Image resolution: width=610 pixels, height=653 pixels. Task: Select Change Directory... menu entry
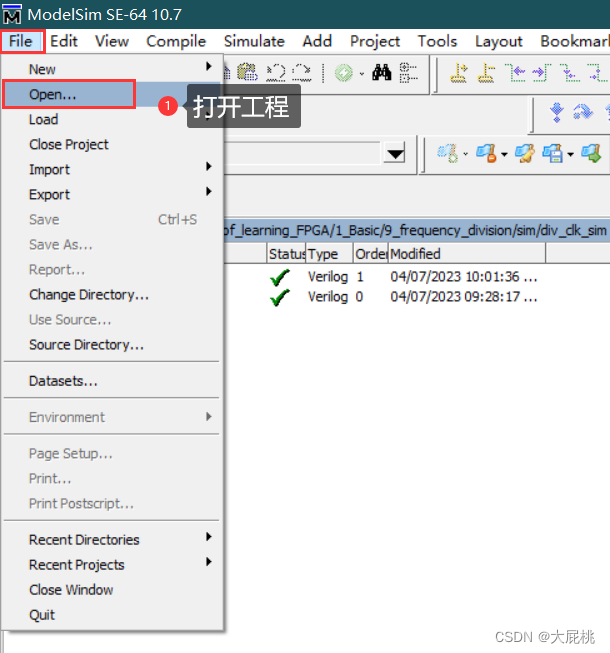click(x=112, y=295)
